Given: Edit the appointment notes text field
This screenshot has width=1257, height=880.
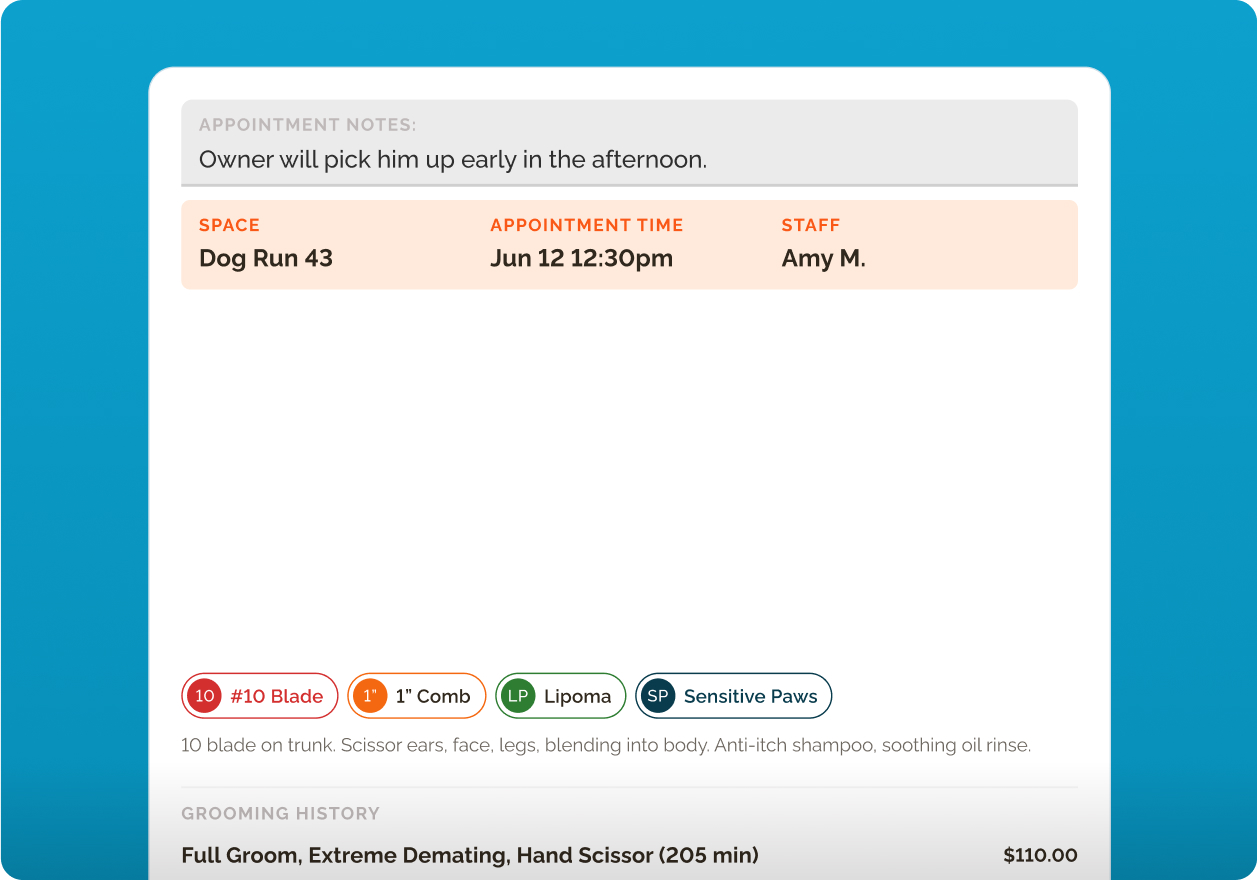Looking at the screenshot, I should 629,143.
